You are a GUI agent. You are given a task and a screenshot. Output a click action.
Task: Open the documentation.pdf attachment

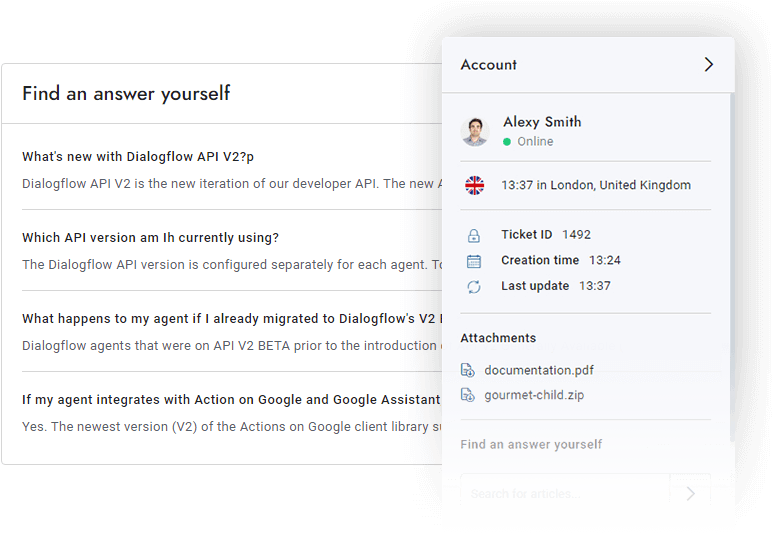[540, 371]
